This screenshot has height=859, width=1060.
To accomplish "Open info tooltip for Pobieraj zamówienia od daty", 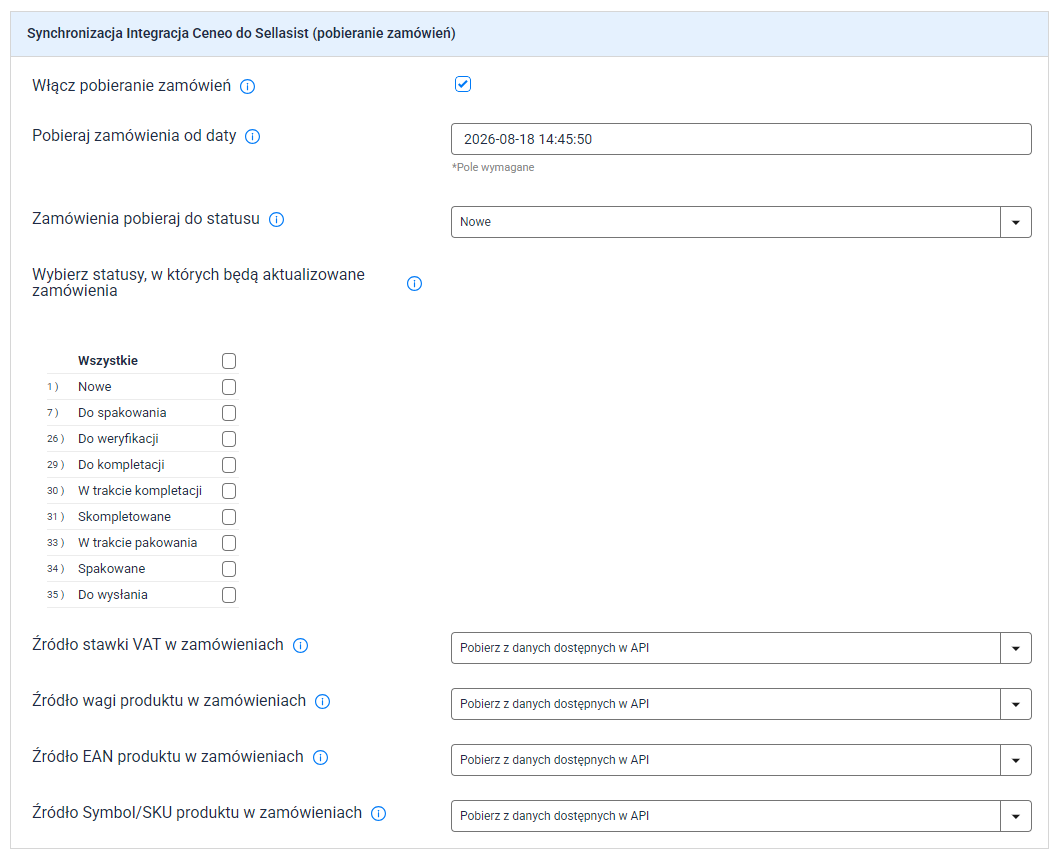I will click(x=252, y=137).
